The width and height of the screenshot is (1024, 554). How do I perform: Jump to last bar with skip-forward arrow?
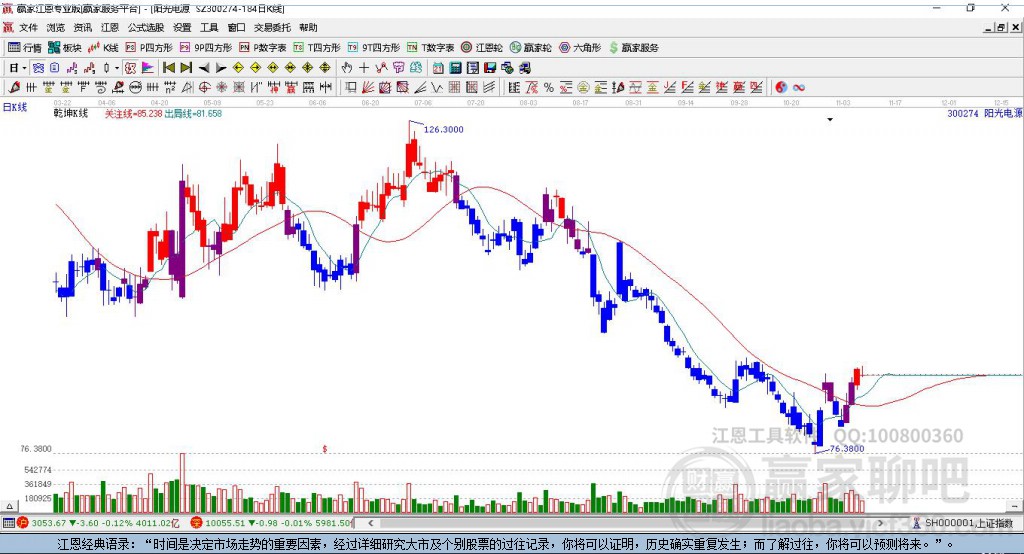pos(186,68)
